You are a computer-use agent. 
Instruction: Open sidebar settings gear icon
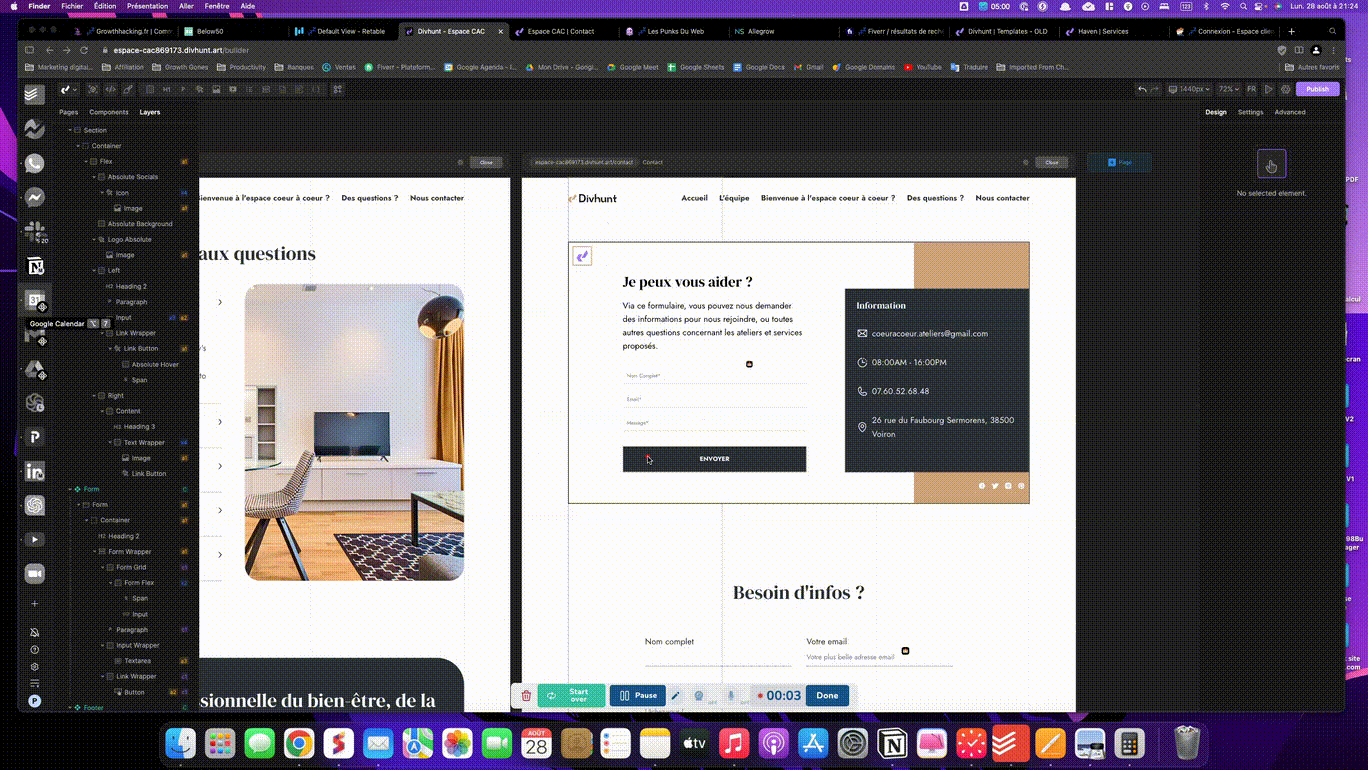[35, 667]
